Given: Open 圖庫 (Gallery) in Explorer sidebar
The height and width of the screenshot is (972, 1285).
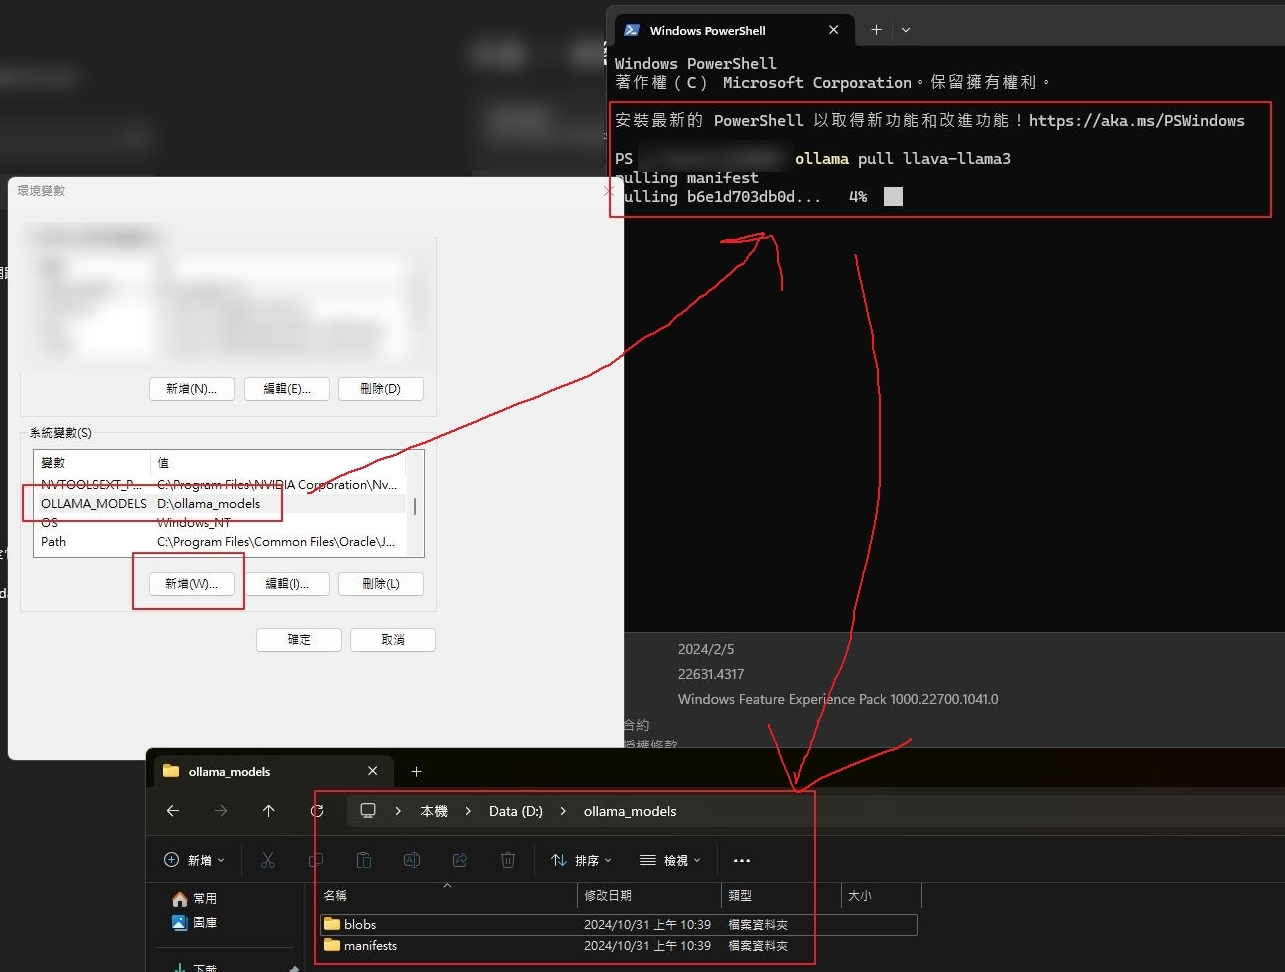Looking at the screenshot, I should pos(194,922).
